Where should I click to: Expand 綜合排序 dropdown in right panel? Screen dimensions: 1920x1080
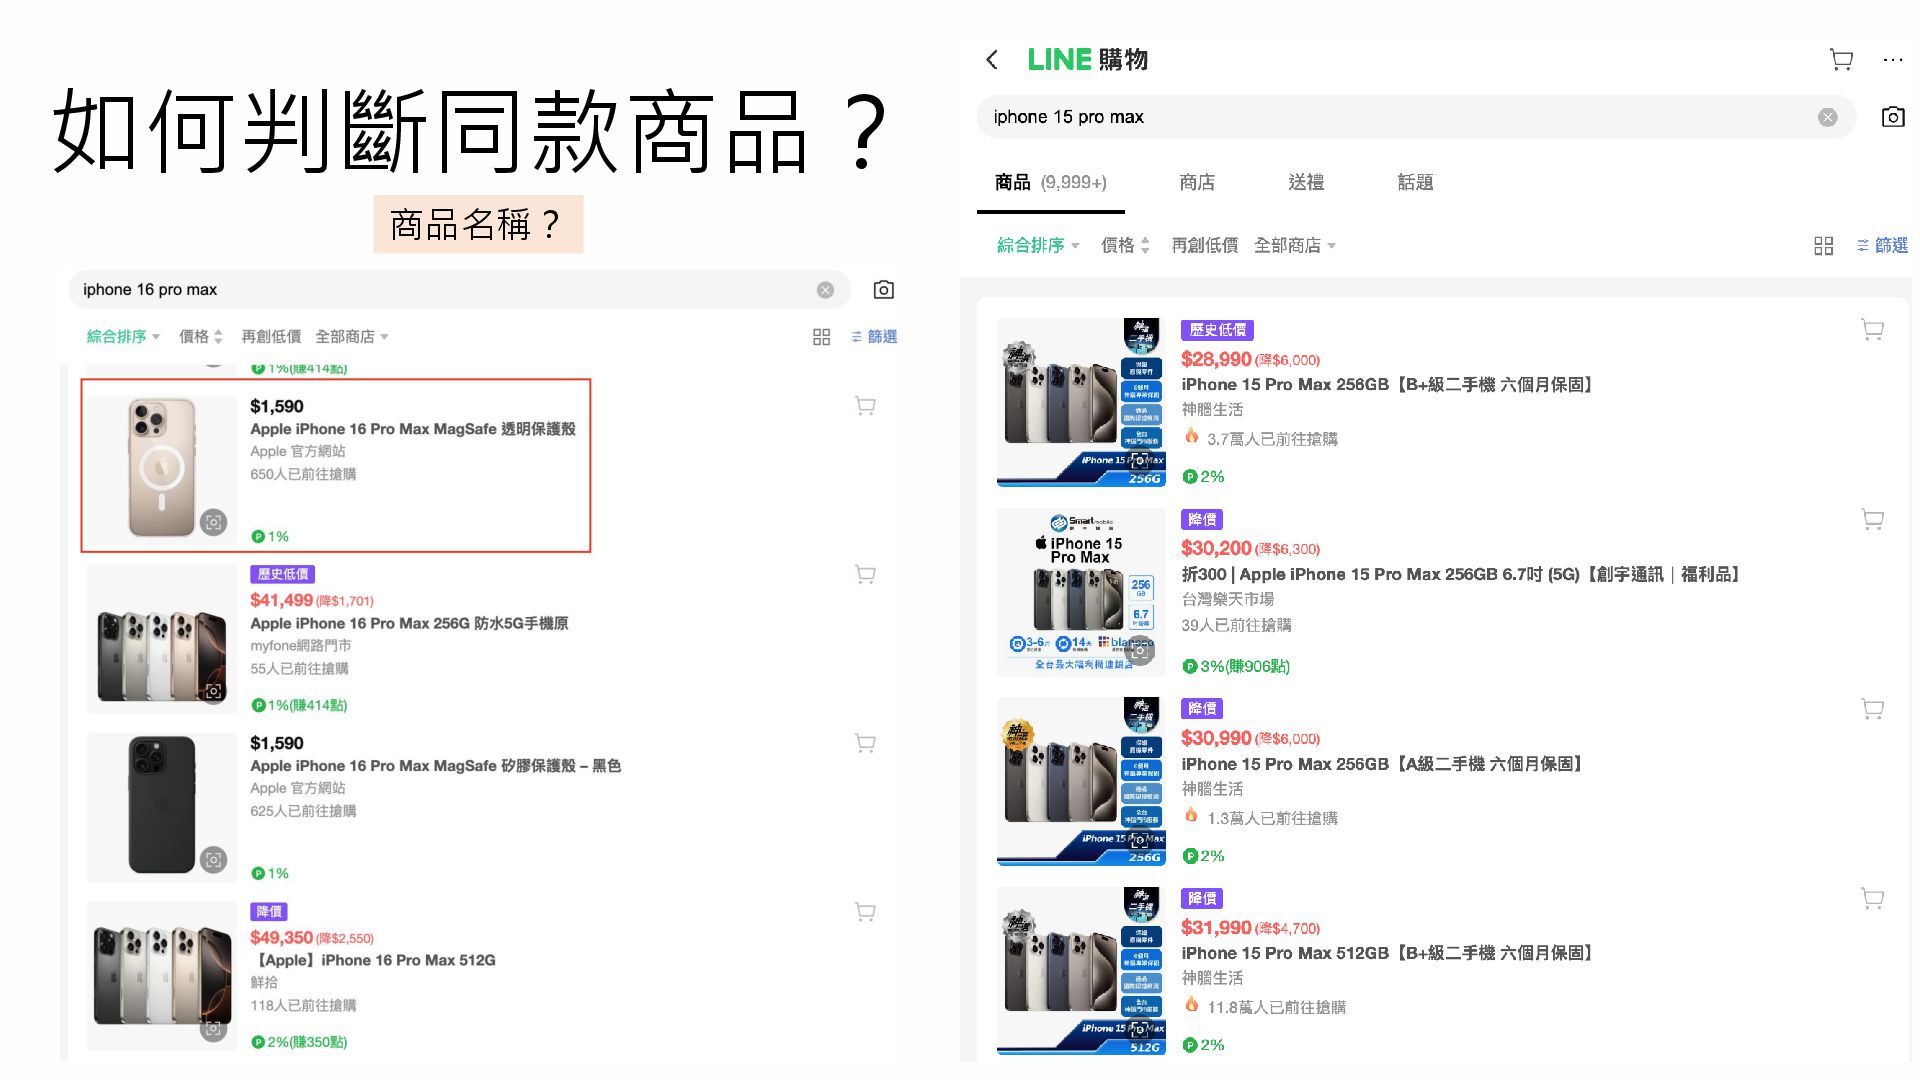tap(1038, 245)
